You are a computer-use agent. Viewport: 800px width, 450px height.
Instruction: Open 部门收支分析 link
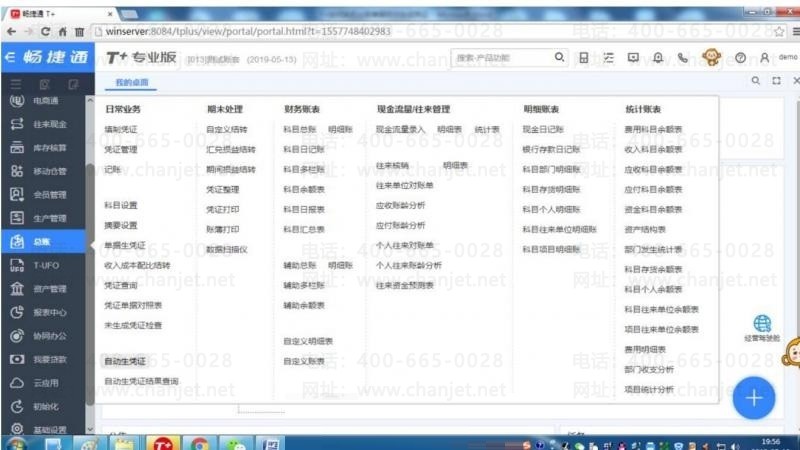(x=649, y=369)
